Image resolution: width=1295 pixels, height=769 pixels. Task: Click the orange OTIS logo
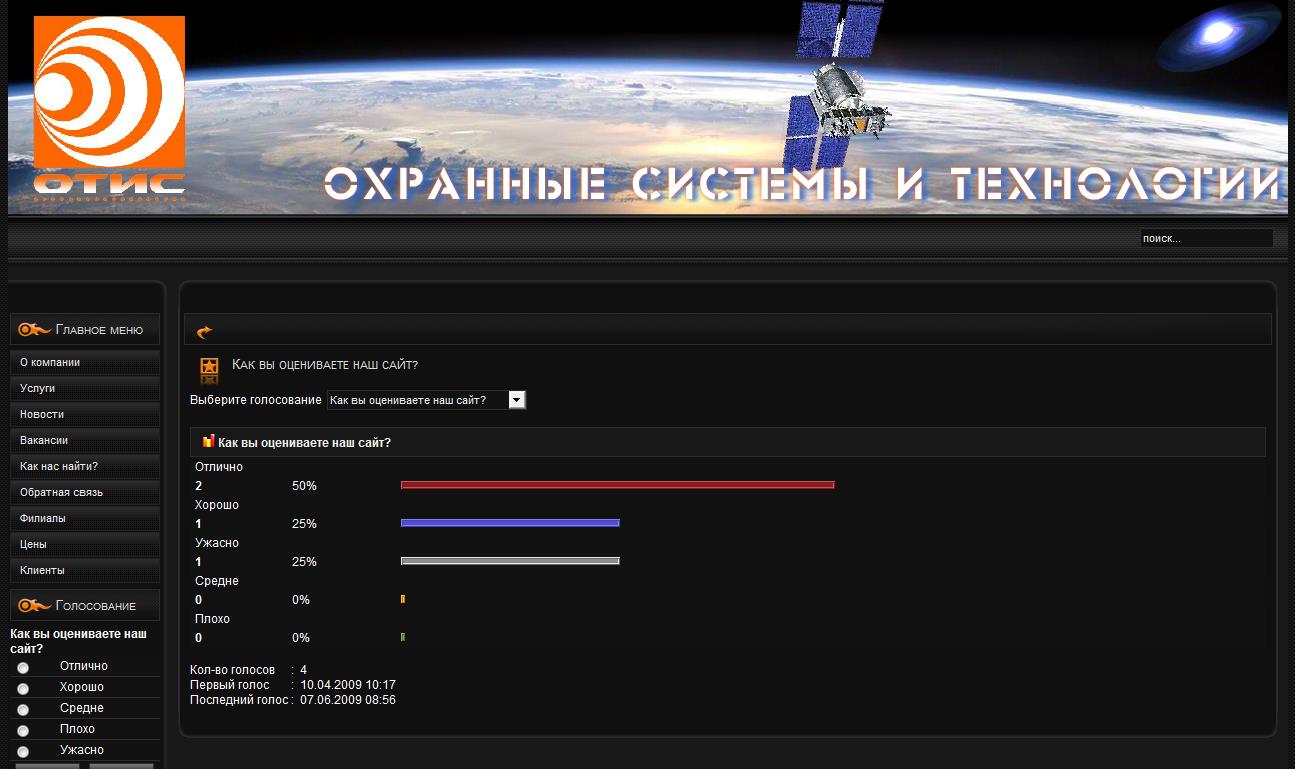pos(109,106)
